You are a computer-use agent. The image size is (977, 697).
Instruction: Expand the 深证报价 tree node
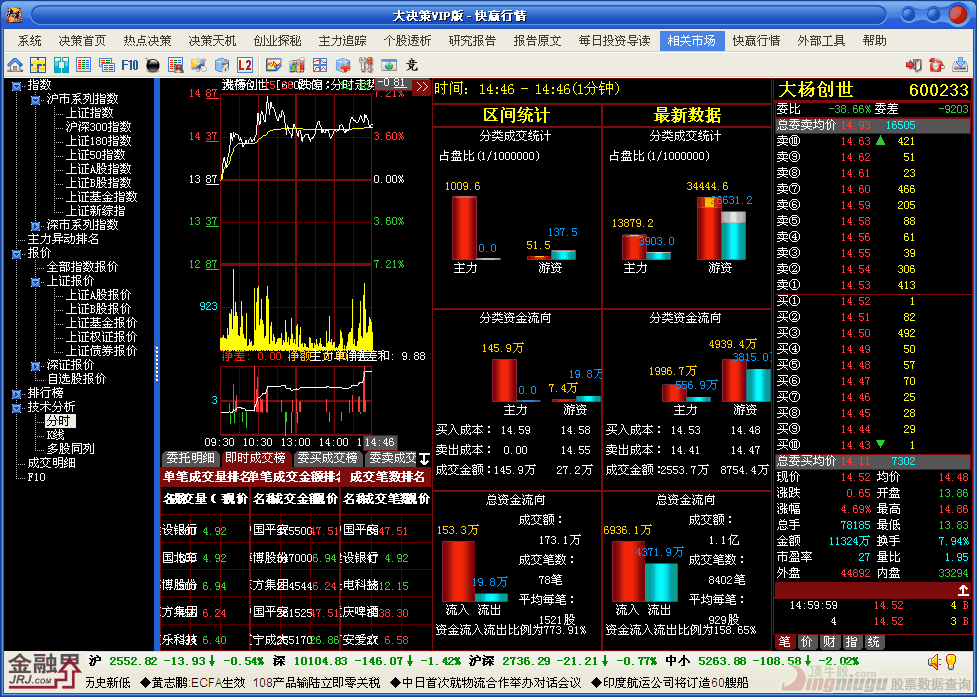[36, 366]
